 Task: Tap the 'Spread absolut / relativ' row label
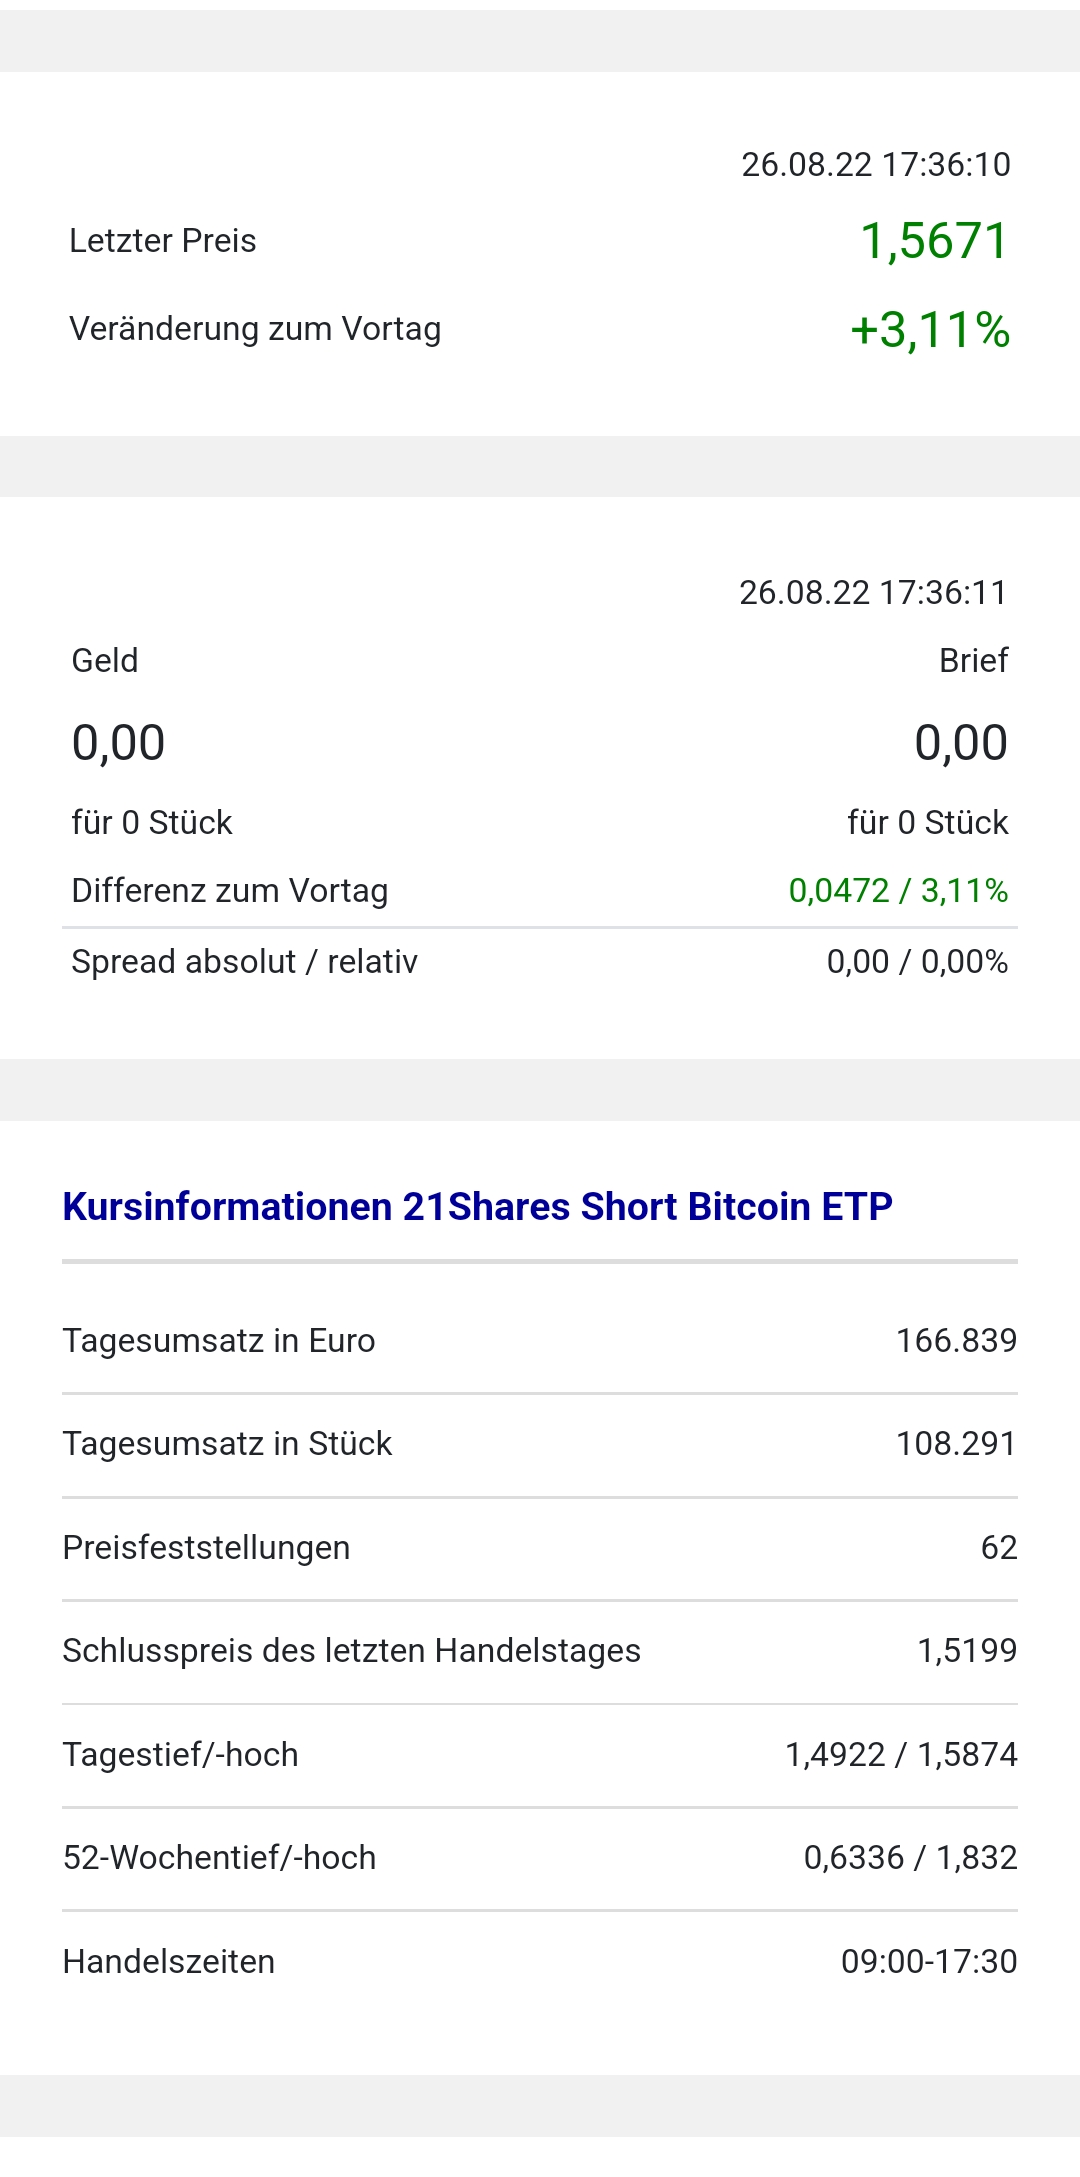click(244, 962)
